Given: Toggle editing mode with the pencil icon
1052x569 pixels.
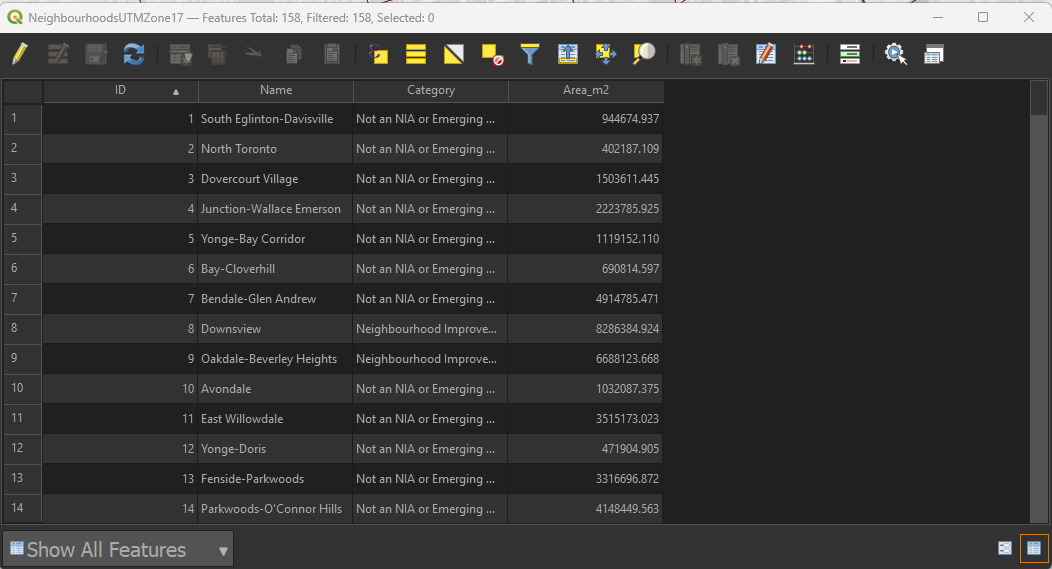Looking at the screenshot, I should [20, 54].
